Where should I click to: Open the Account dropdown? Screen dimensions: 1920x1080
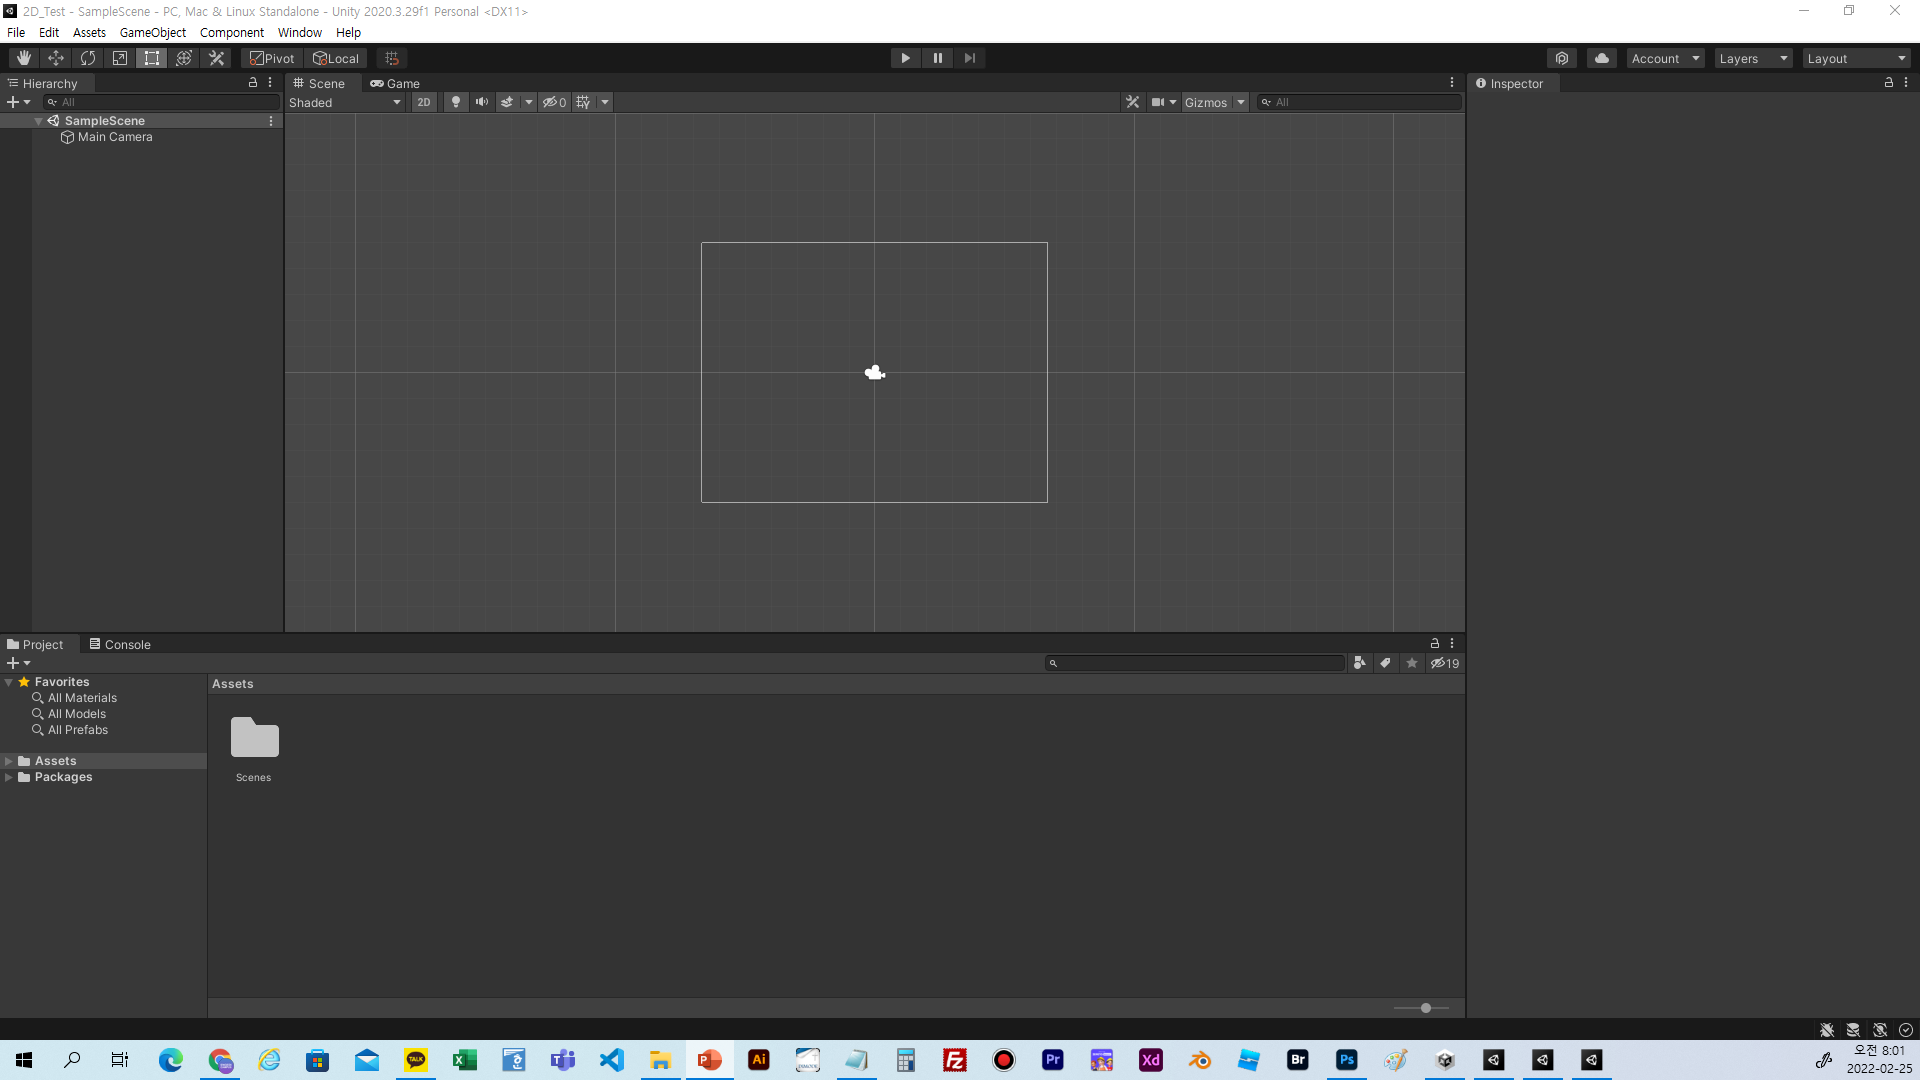click(1665, 58)
